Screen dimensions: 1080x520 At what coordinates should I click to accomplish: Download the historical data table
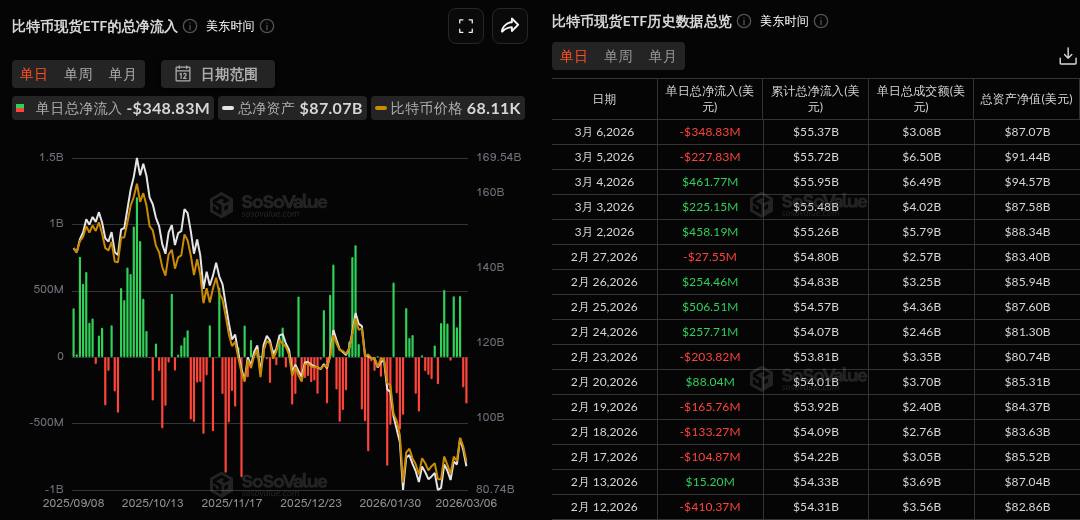[1067, 56]
